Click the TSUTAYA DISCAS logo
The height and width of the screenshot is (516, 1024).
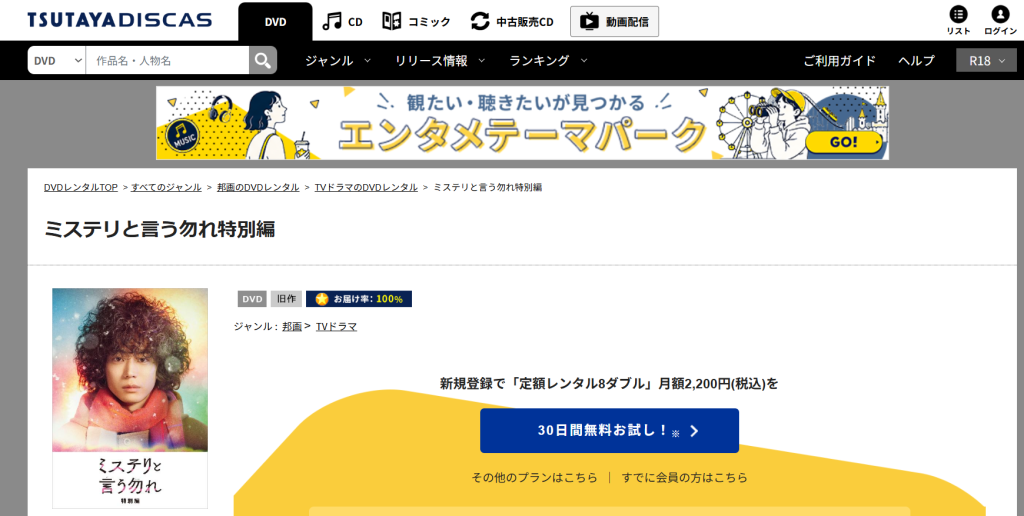coord(120,20)
